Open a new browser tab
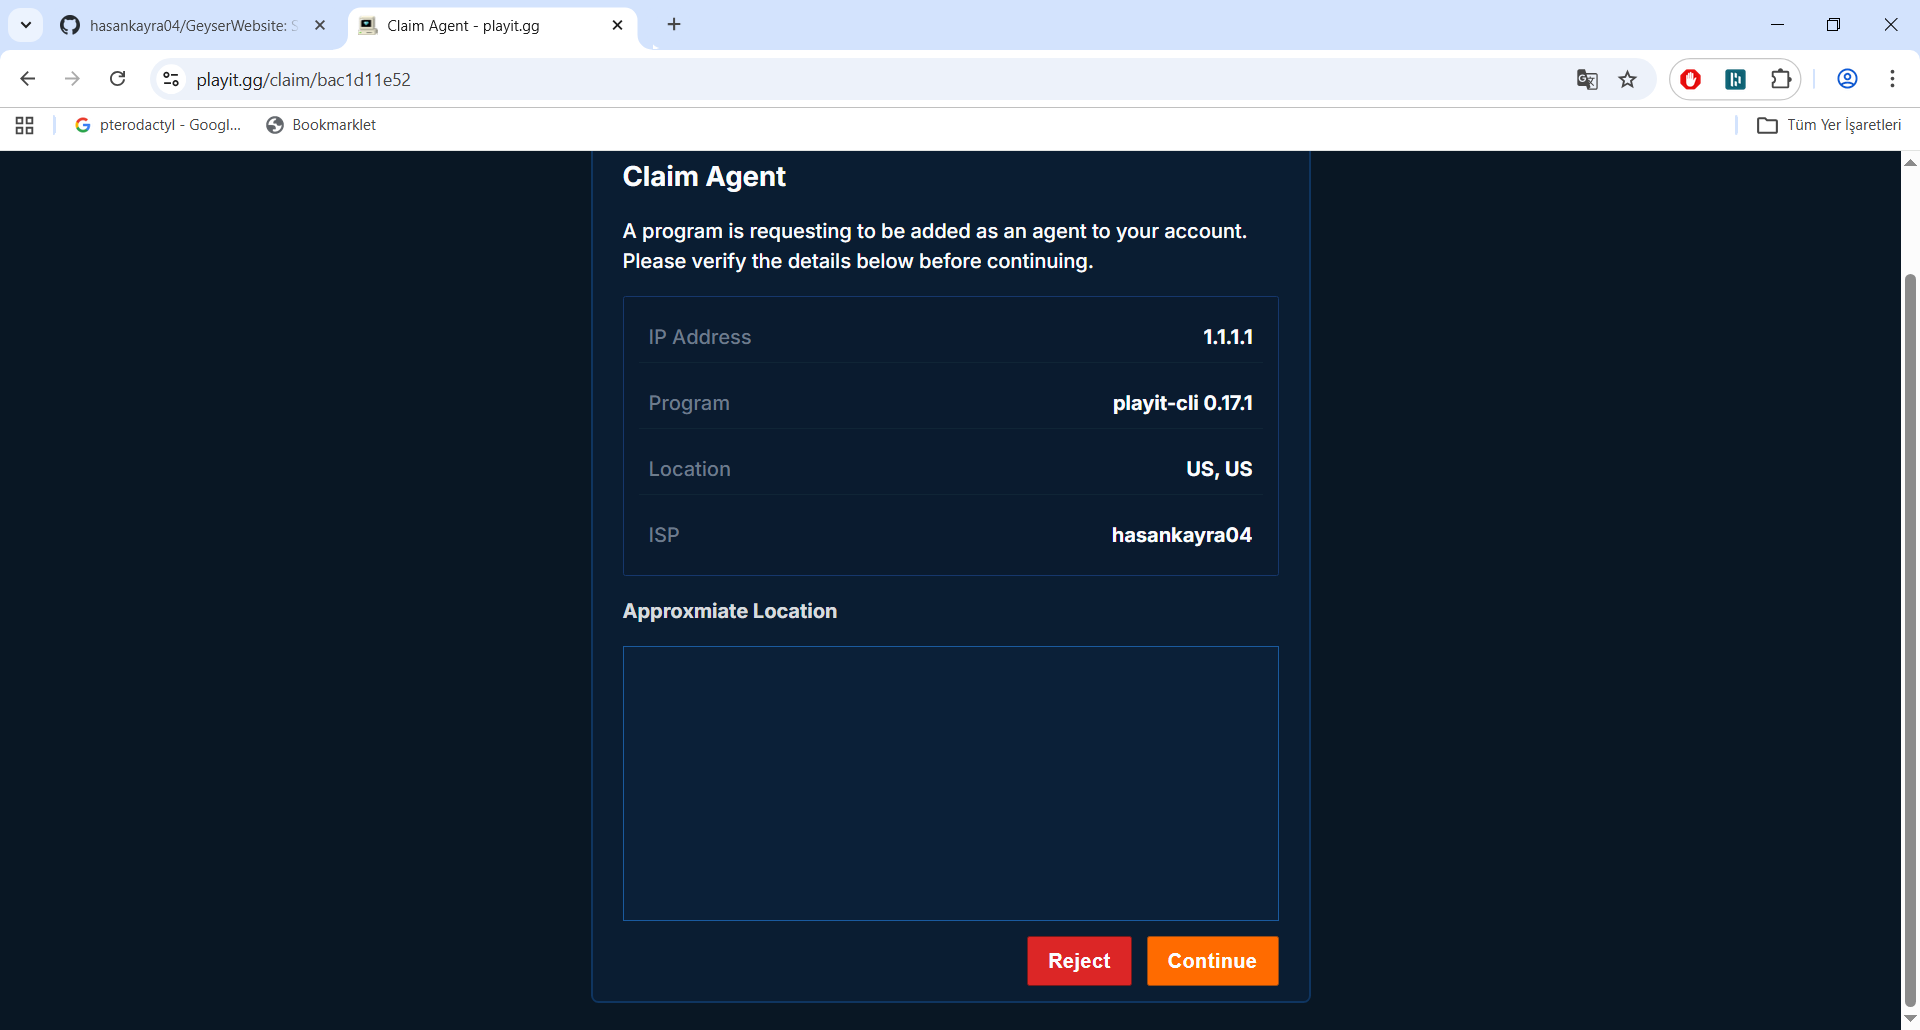Viewport: 1920px width, 1030px height. coord(674,25)
